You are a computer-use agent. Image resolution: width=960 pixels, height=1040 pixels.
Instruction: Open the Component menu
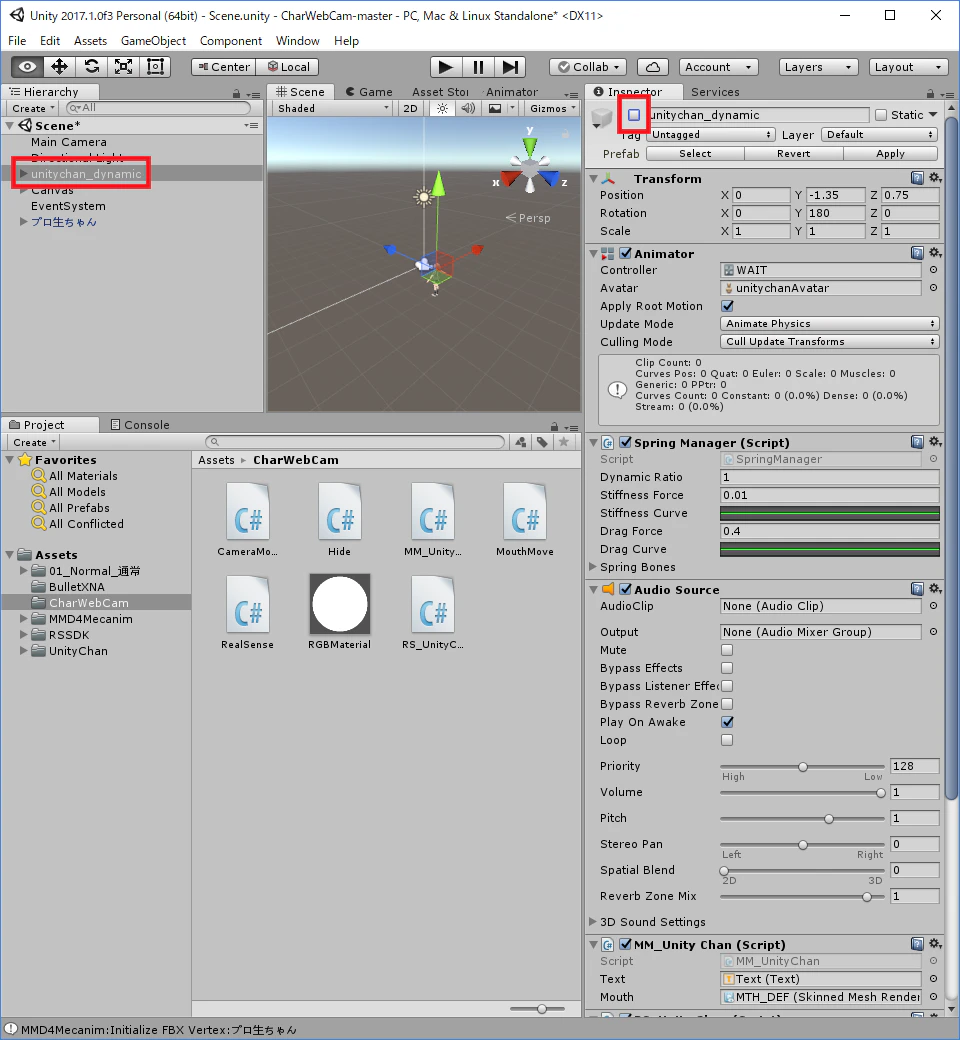click(231, 40)
